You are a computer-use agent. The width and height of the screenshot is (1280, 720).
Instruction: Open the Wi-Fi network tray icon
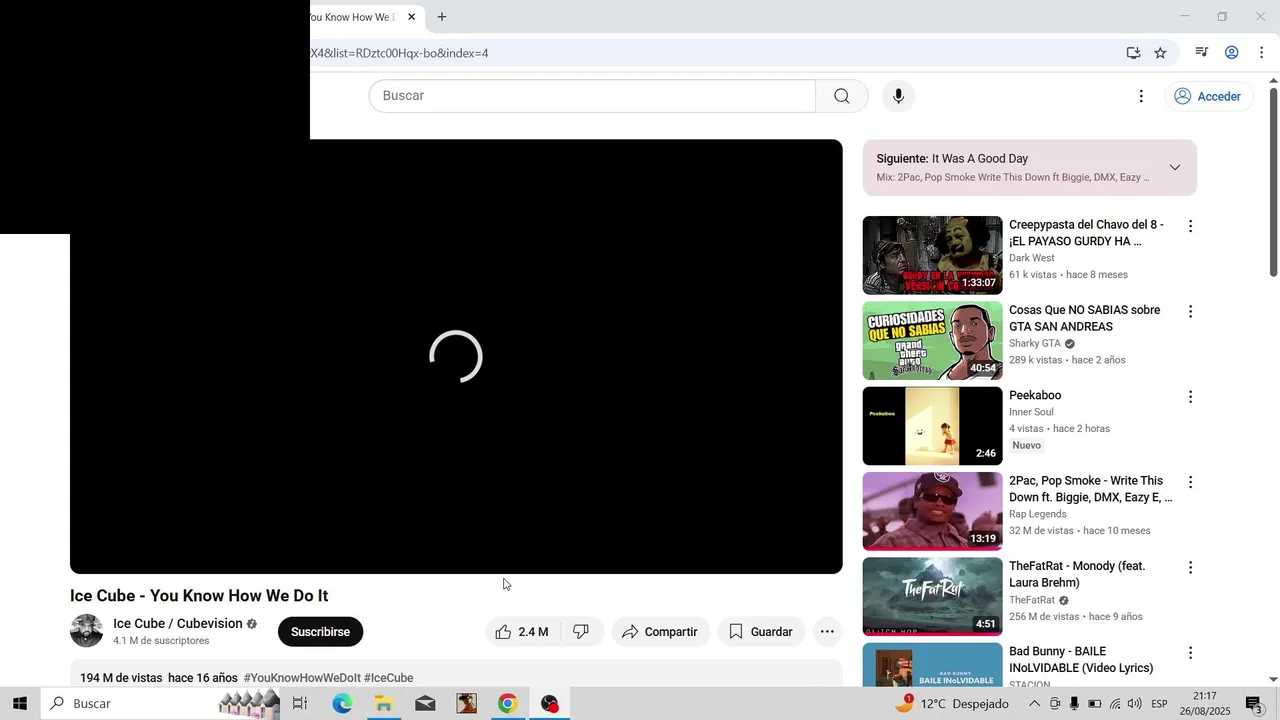1115,704
